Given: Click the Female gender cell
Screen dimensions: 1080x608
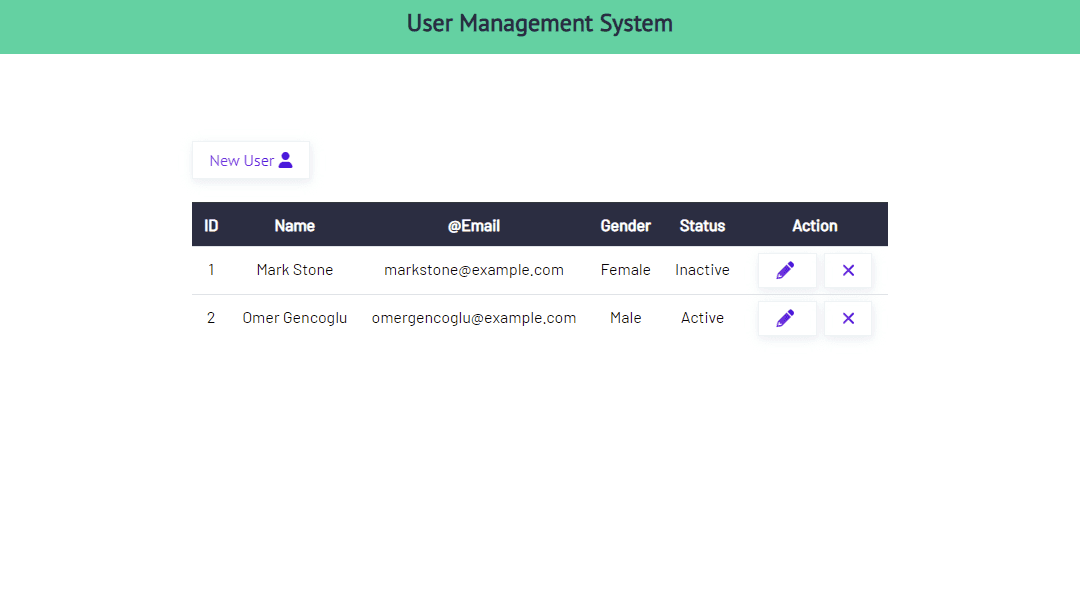Looking at the screenshot, I should (x=625, y=270).
